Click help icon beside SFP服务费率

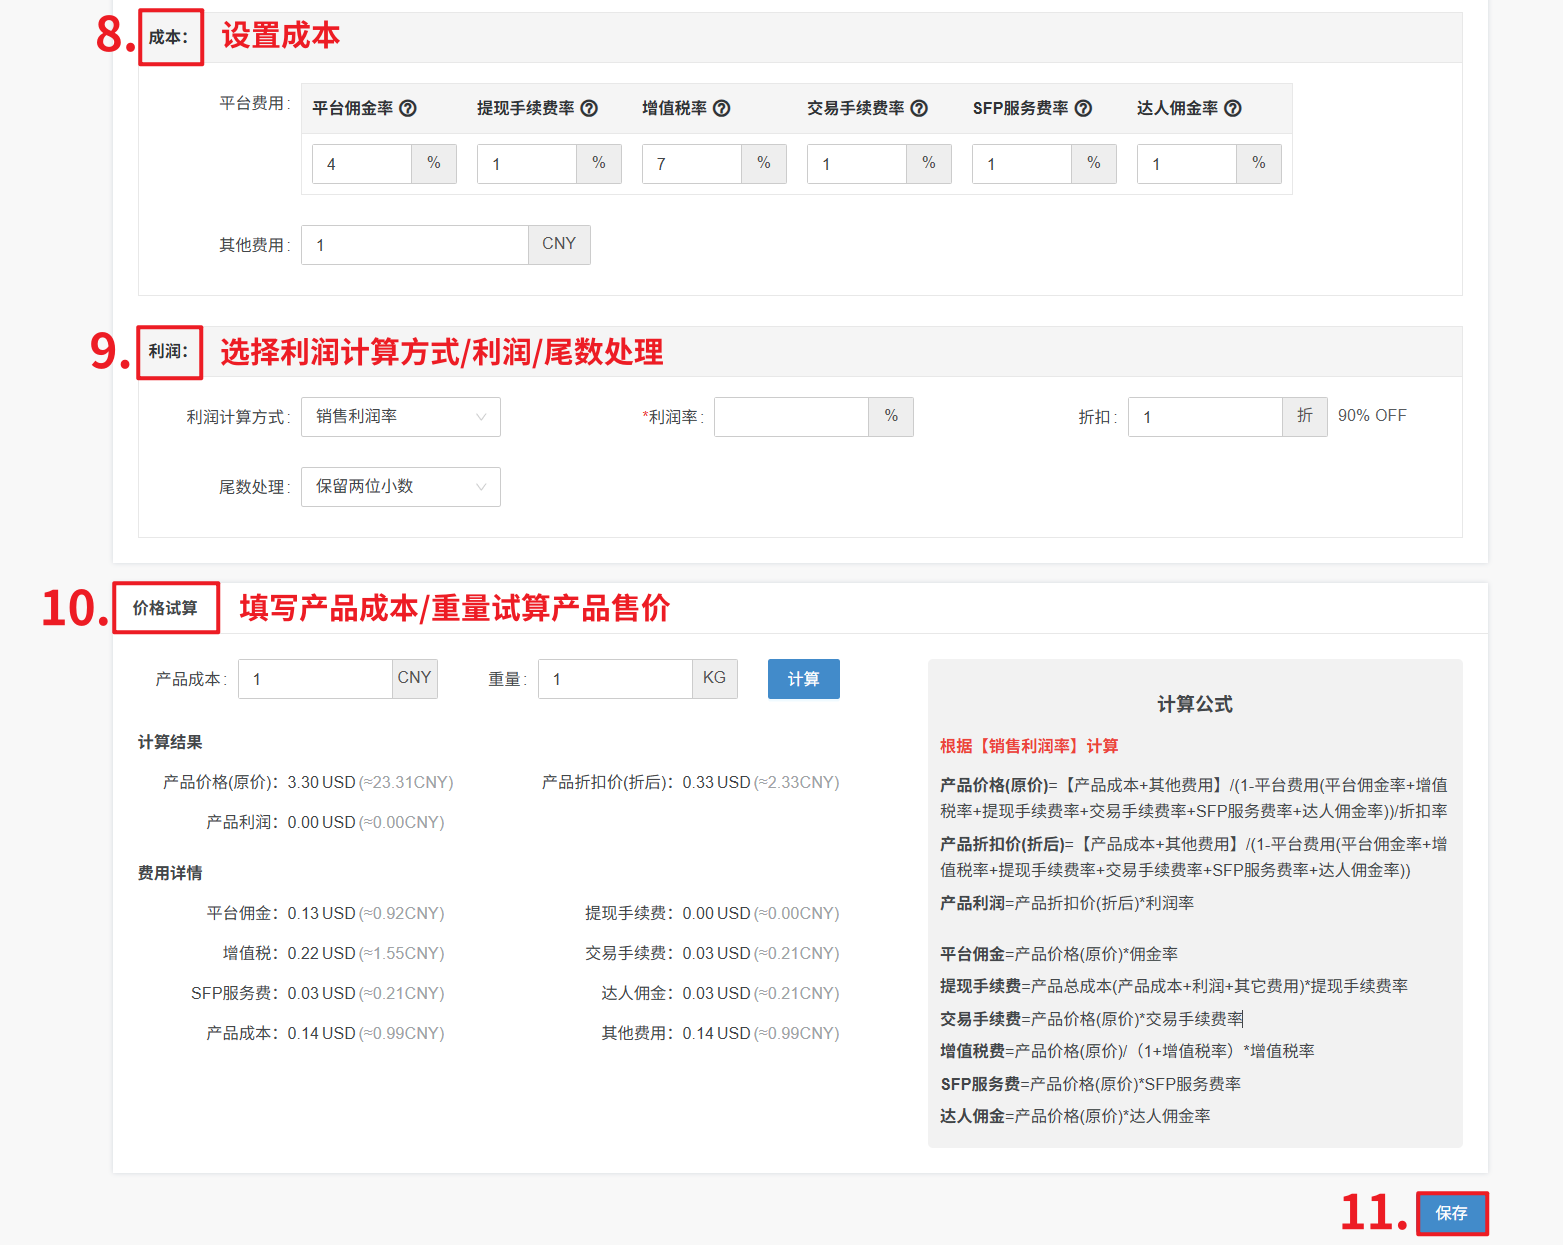1083,109
